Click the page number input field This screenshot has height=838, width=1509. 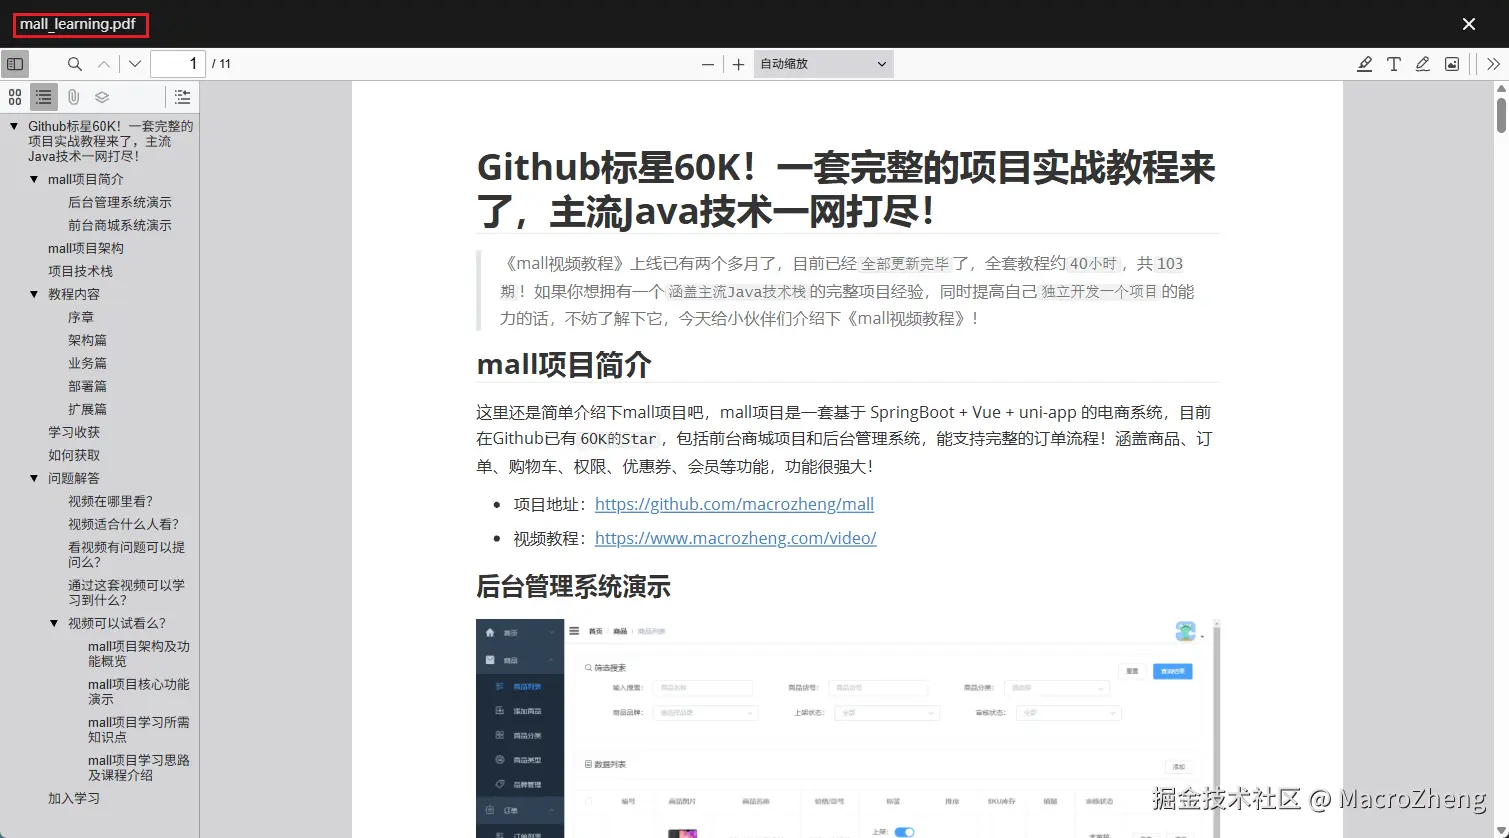tap(178, 64)
